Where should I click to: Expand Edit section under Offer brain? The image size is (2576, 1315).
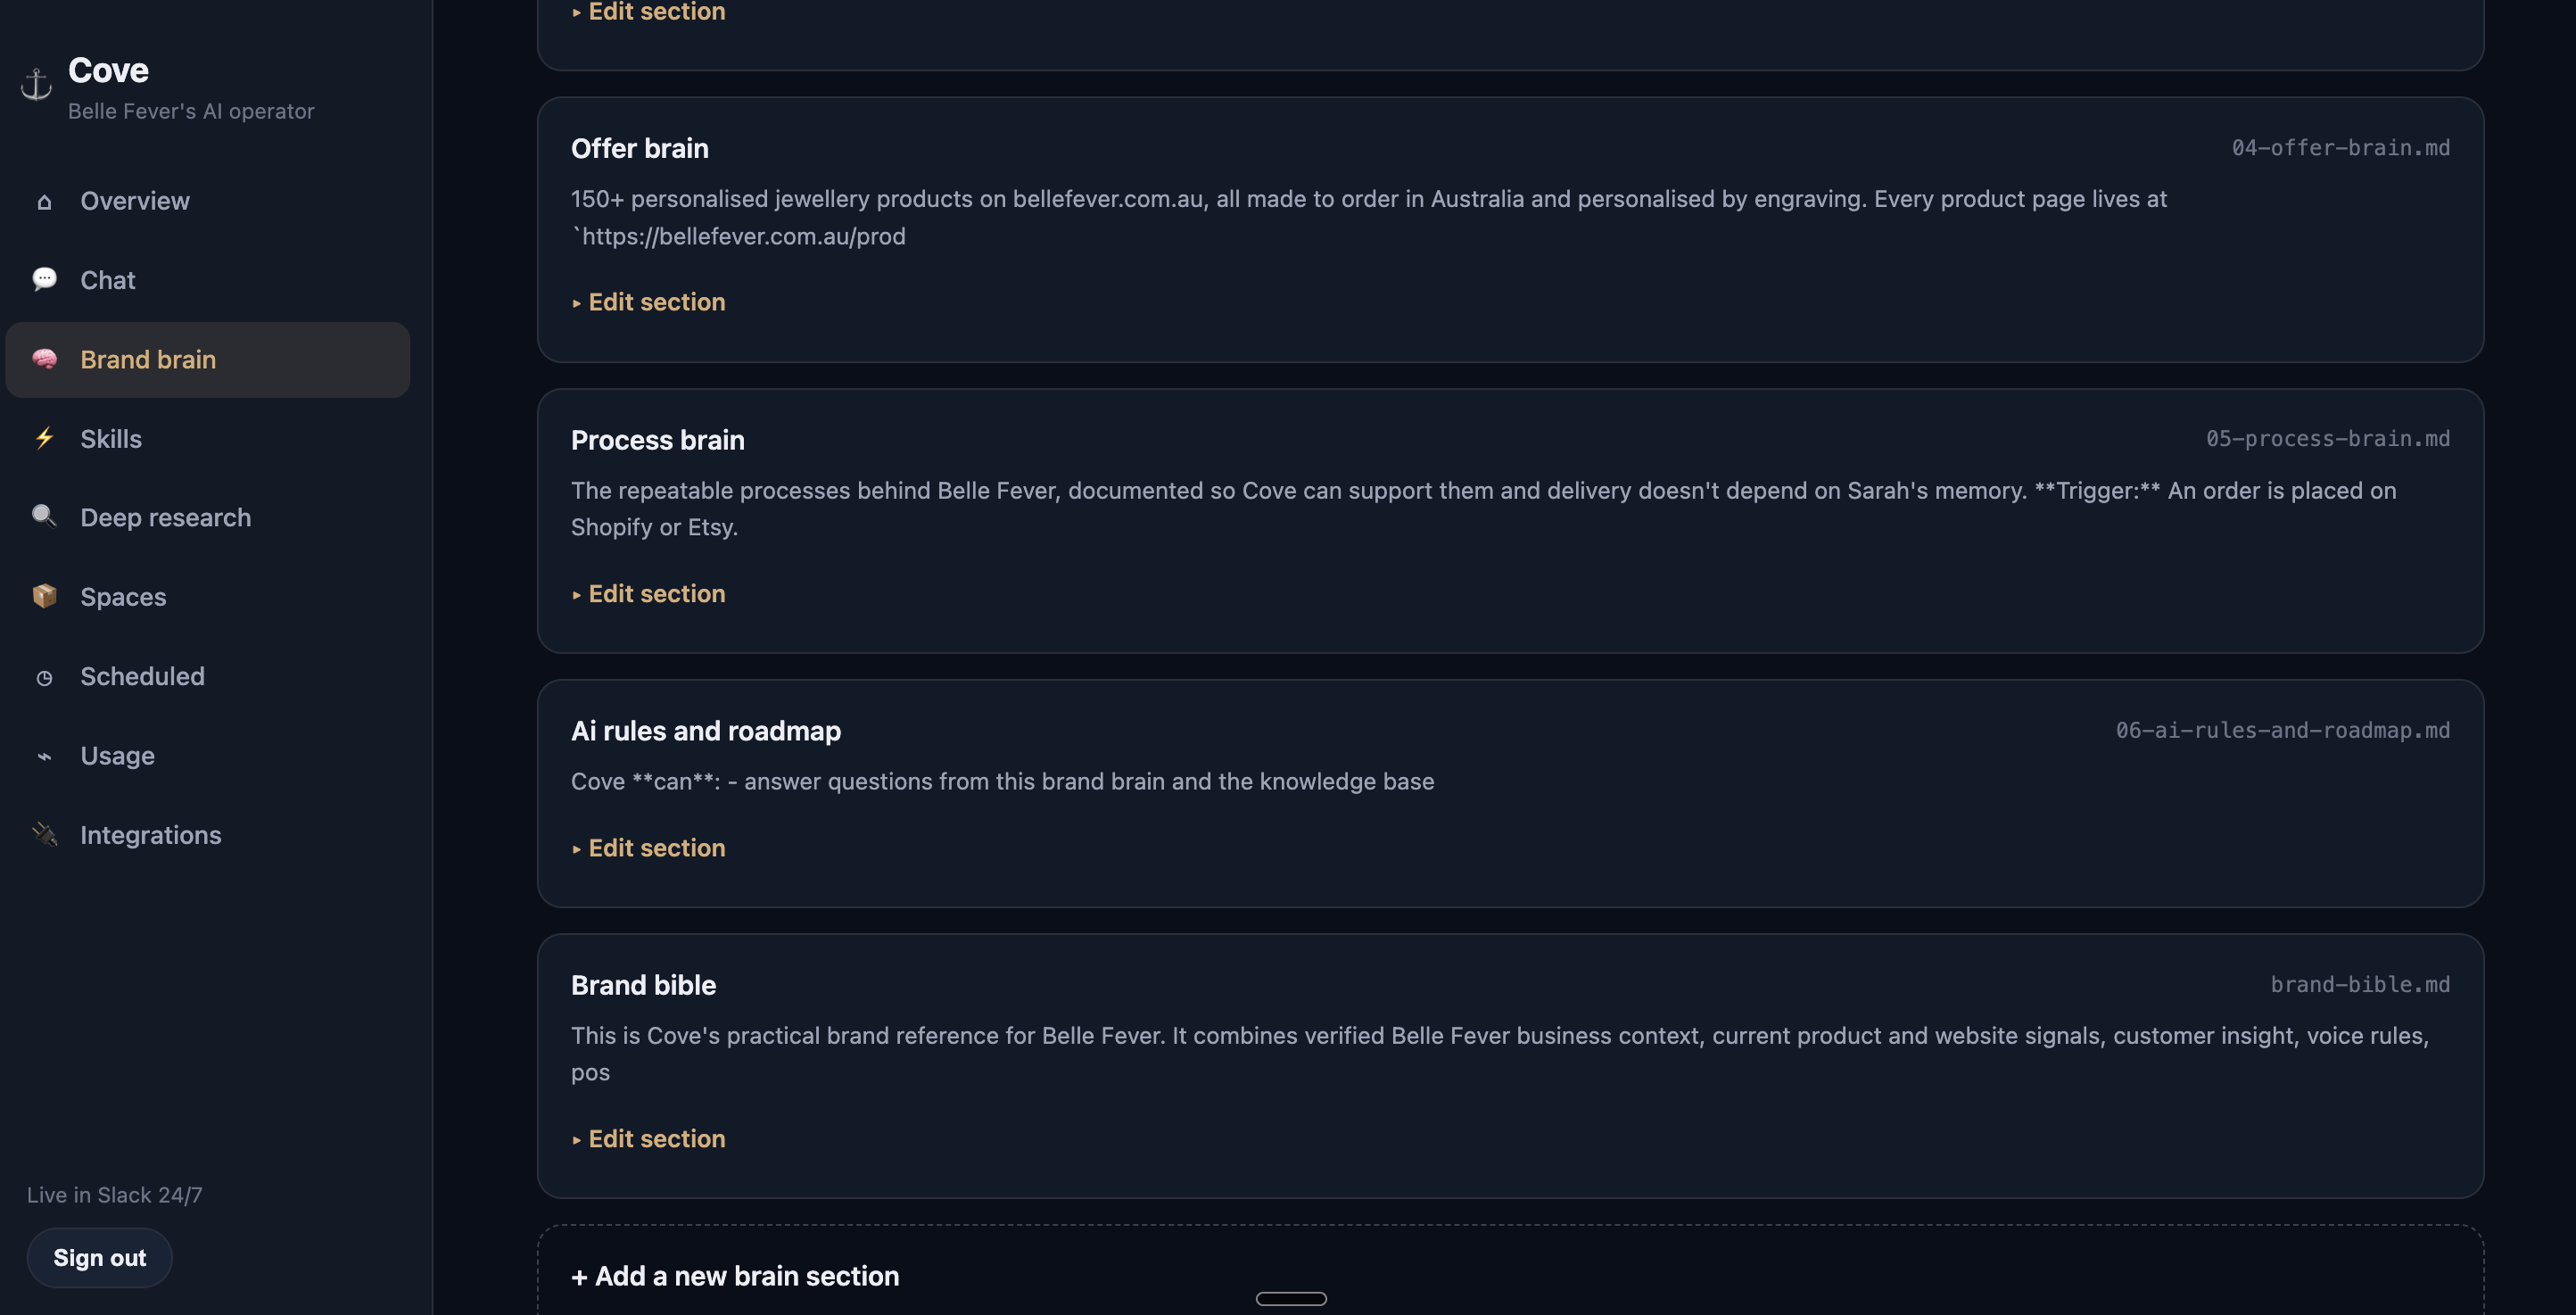click(648, 302)
